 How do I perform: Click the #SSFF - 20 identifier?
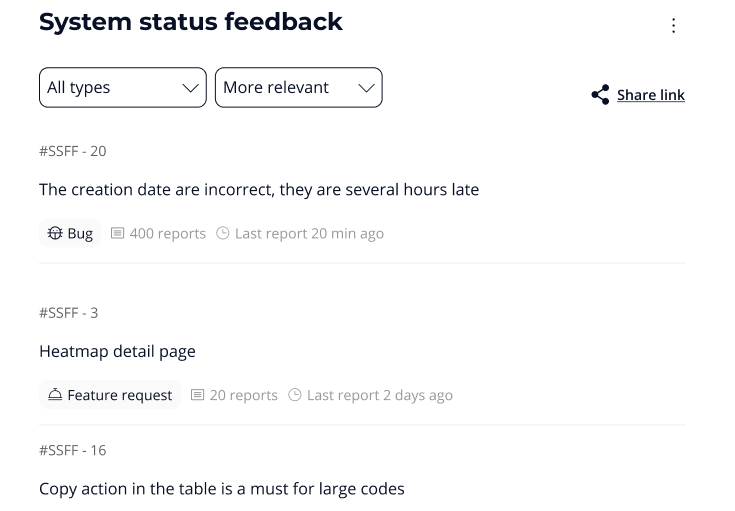tap(72, 151)
